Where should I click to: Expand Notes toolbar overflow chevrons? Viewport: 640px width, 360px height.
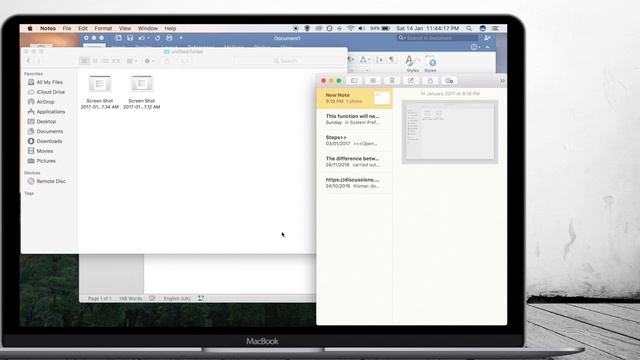click(x=502, y=81)
